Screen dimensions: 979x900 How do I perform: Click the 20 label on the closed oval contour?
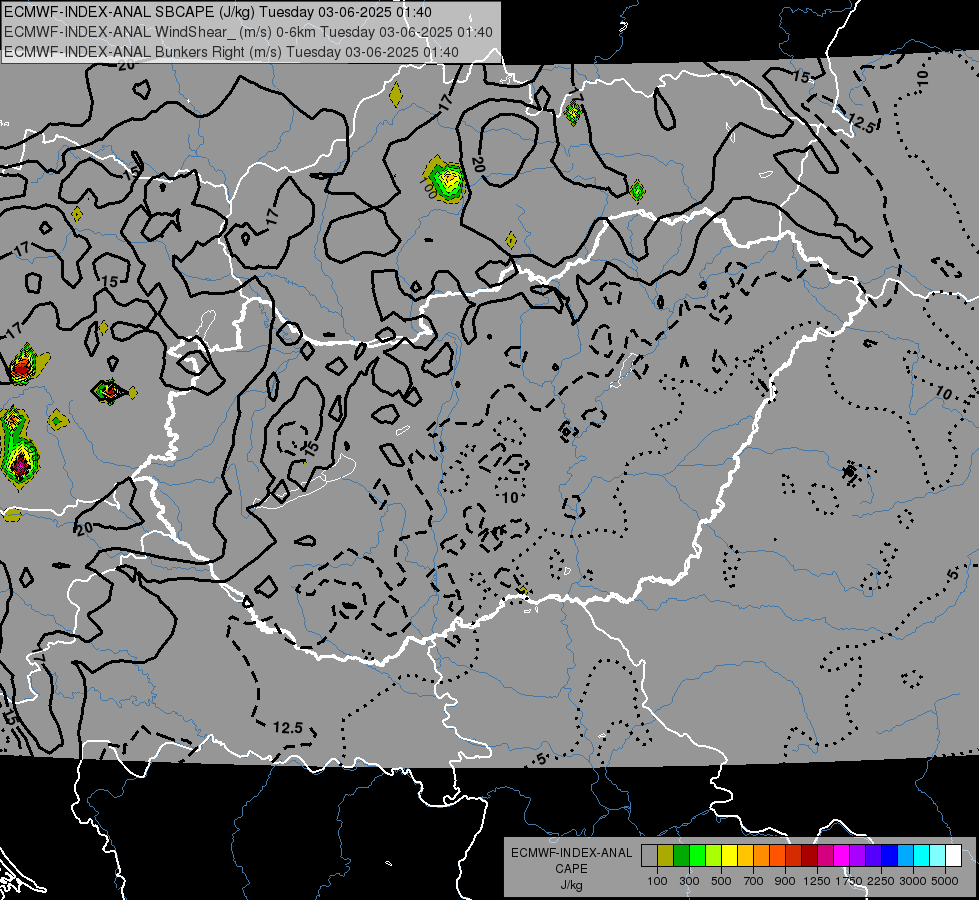click(478, 164)
